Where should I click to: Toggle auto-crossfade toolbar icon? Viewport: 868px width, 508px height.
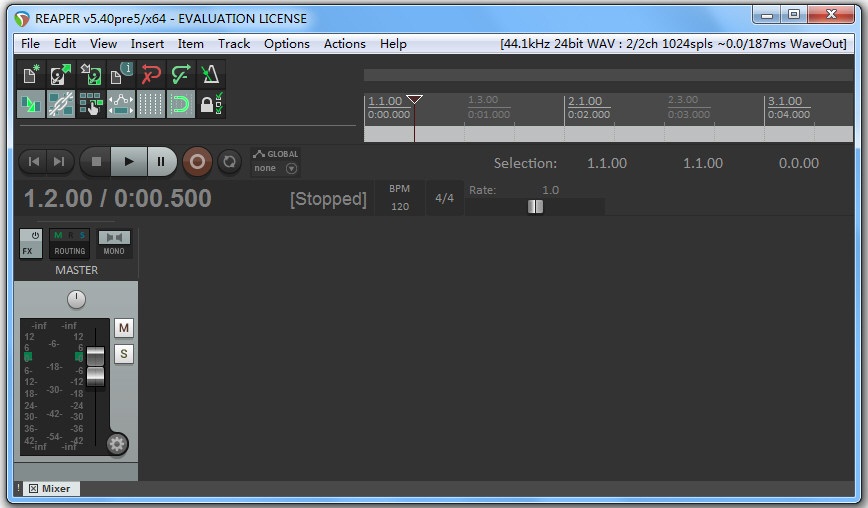coord(31,104)
